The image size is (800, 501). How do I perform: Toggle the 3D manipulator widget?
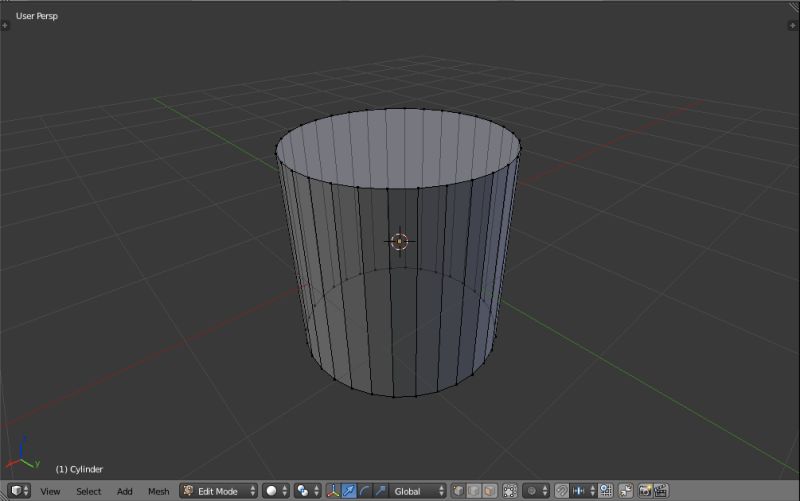pyautogui.click(x=333, y=491)
